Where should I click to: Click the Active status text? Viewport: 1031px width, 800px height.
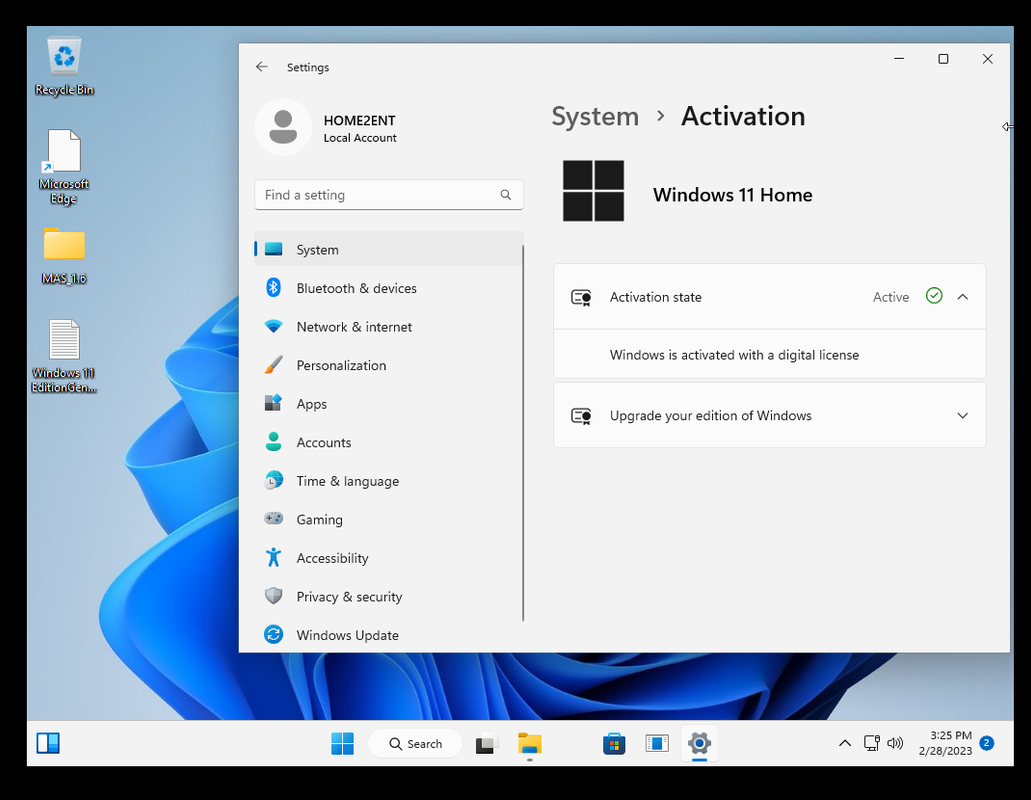[891, 297]
